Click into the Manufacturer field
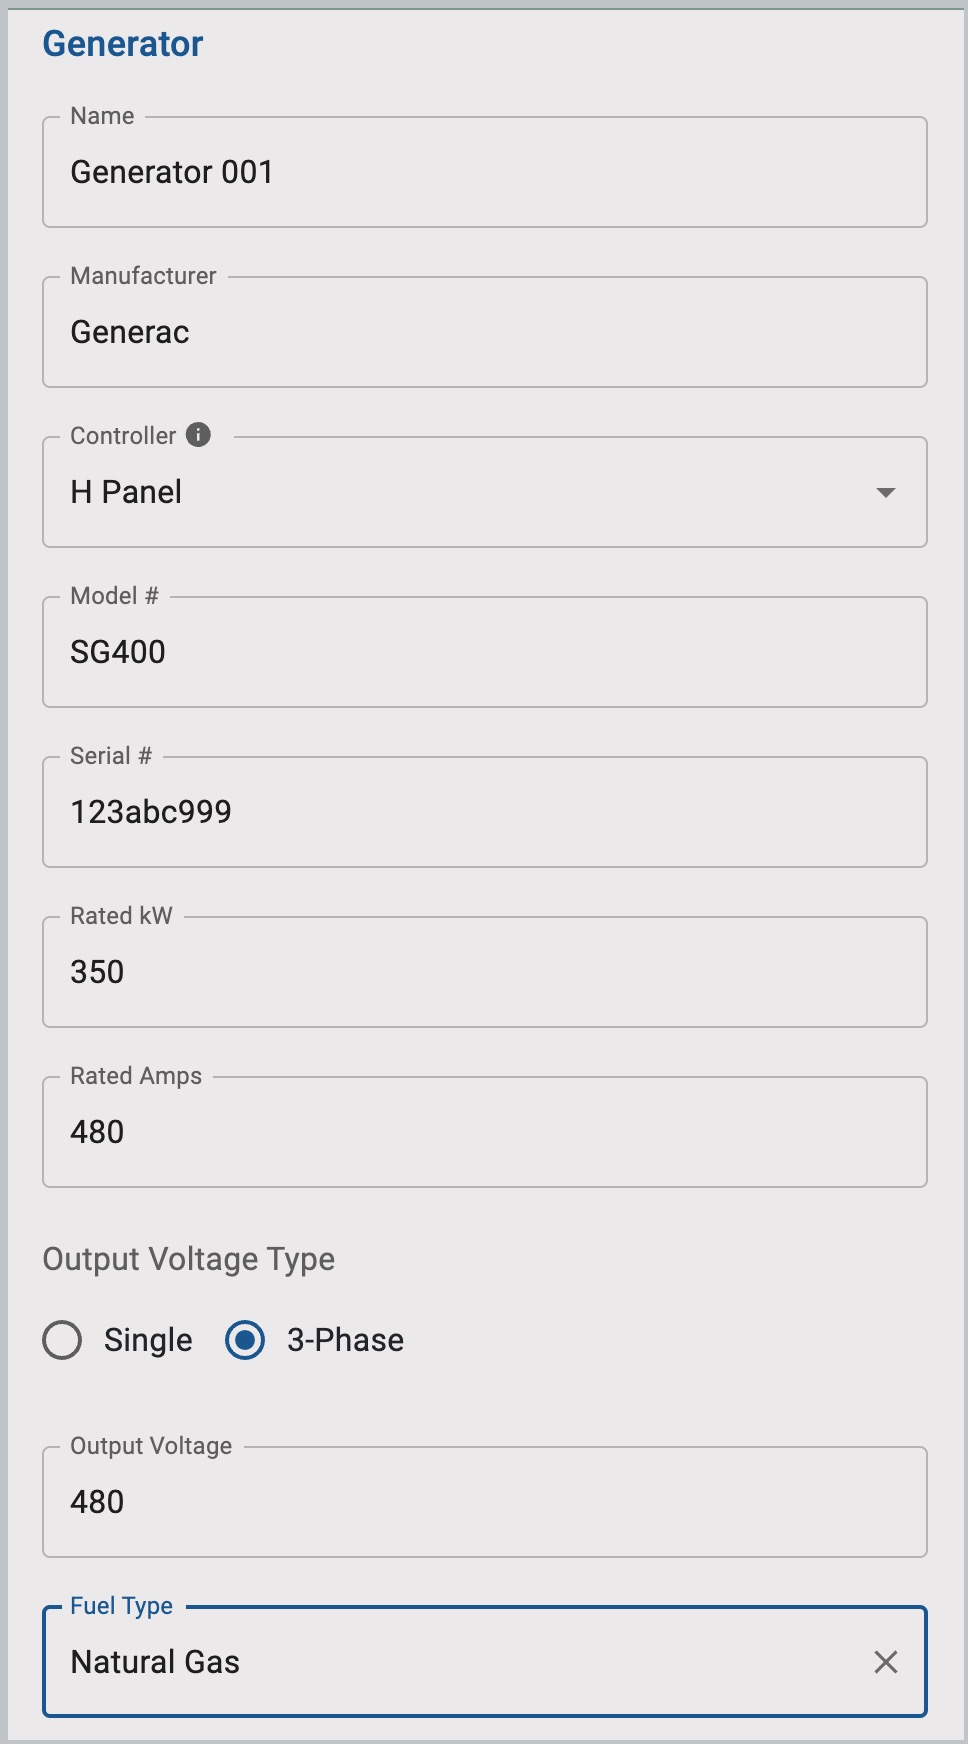Screen dimensions: 968x1744 (x=484, y=332)
